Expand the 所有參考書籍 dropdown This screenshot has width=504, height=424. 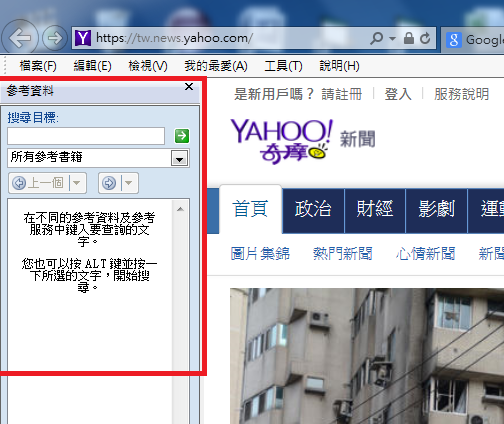[179, 158]
